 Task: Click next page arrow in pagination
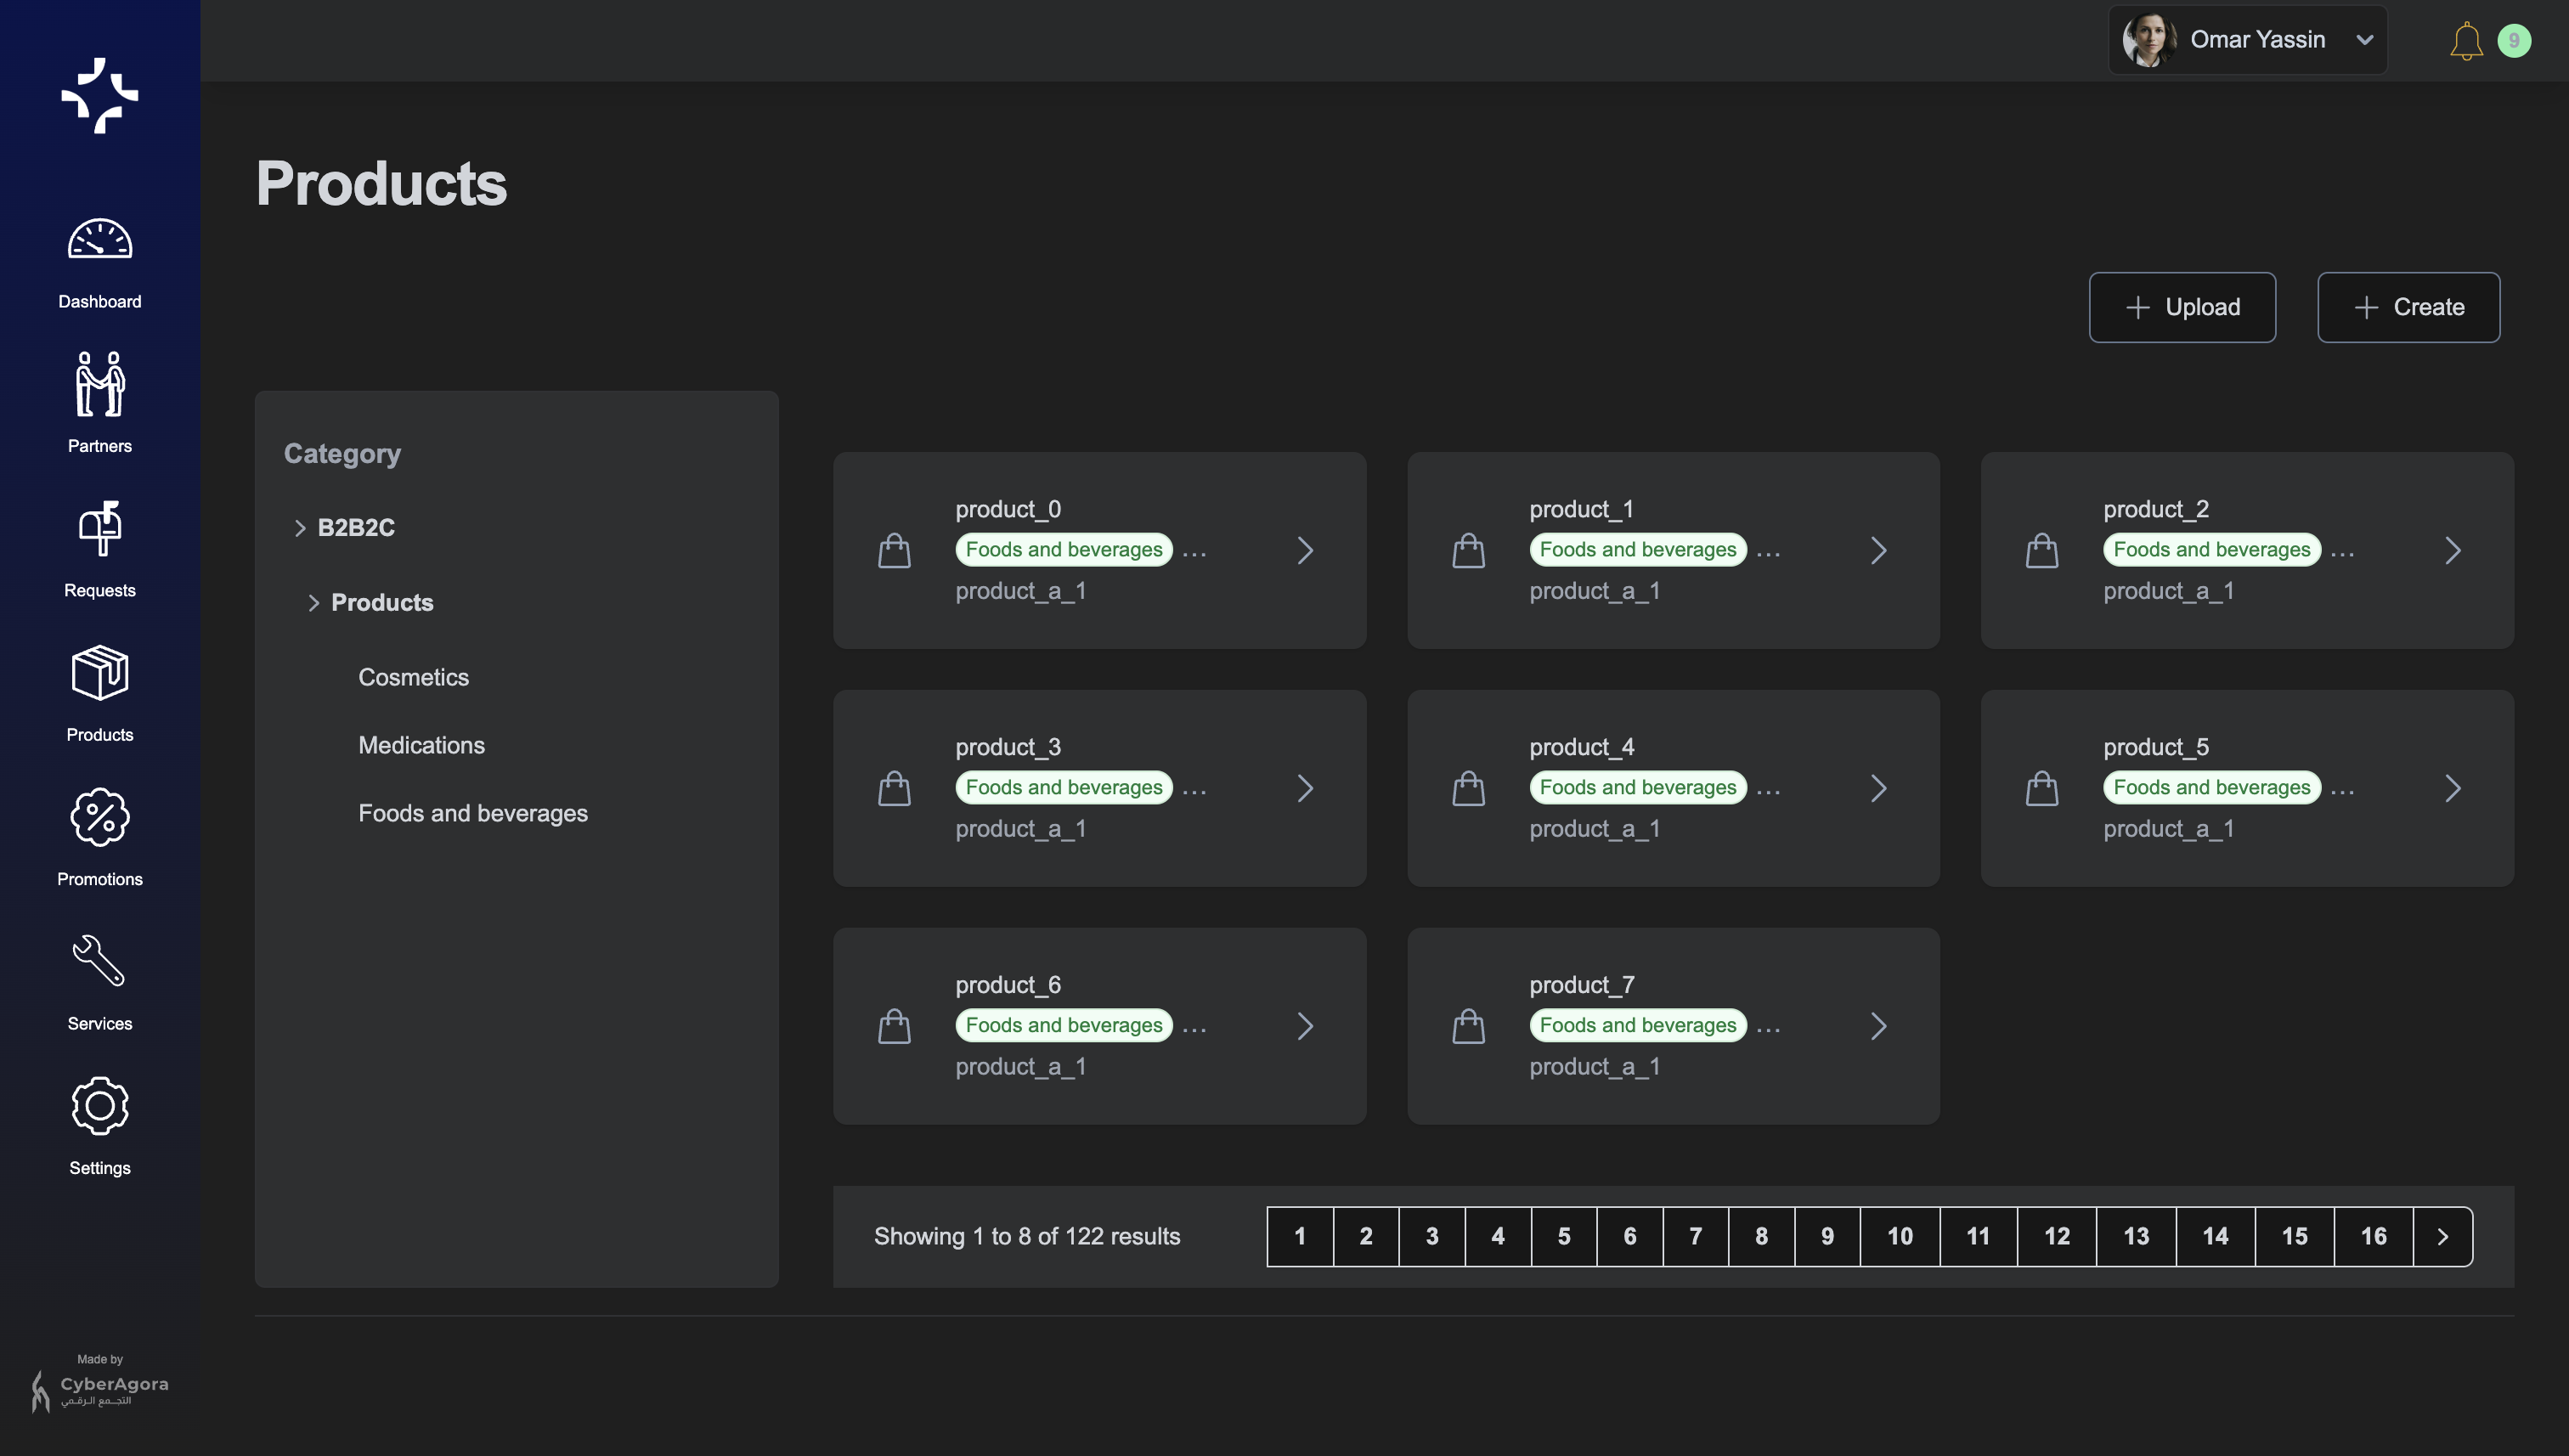[x=2442, y=1236]
